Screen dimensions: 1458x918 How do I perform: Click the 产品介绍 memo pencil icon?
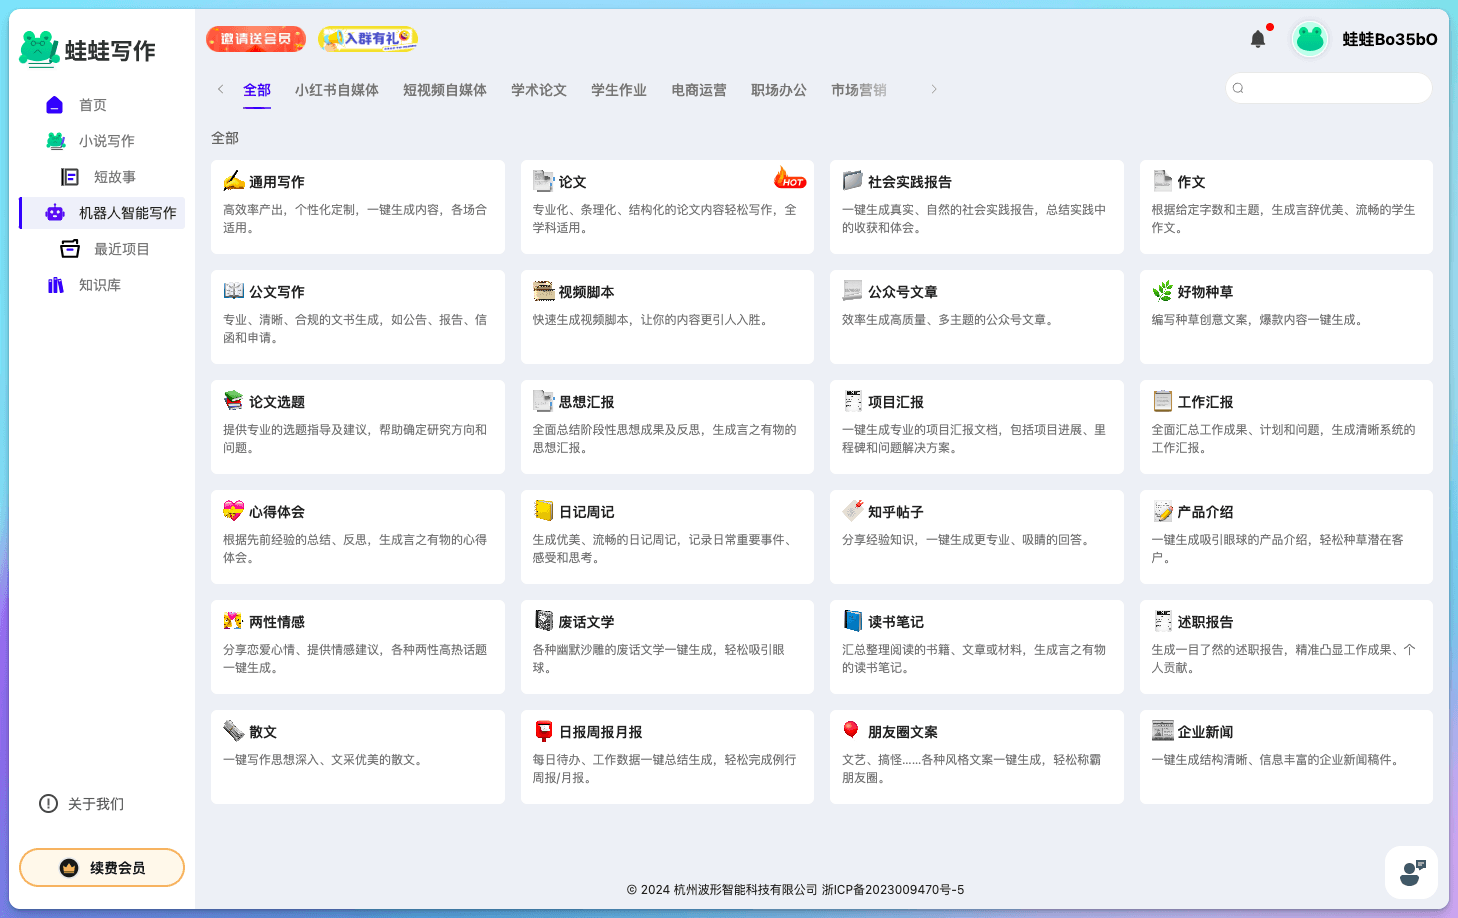tap(1162, 511)
